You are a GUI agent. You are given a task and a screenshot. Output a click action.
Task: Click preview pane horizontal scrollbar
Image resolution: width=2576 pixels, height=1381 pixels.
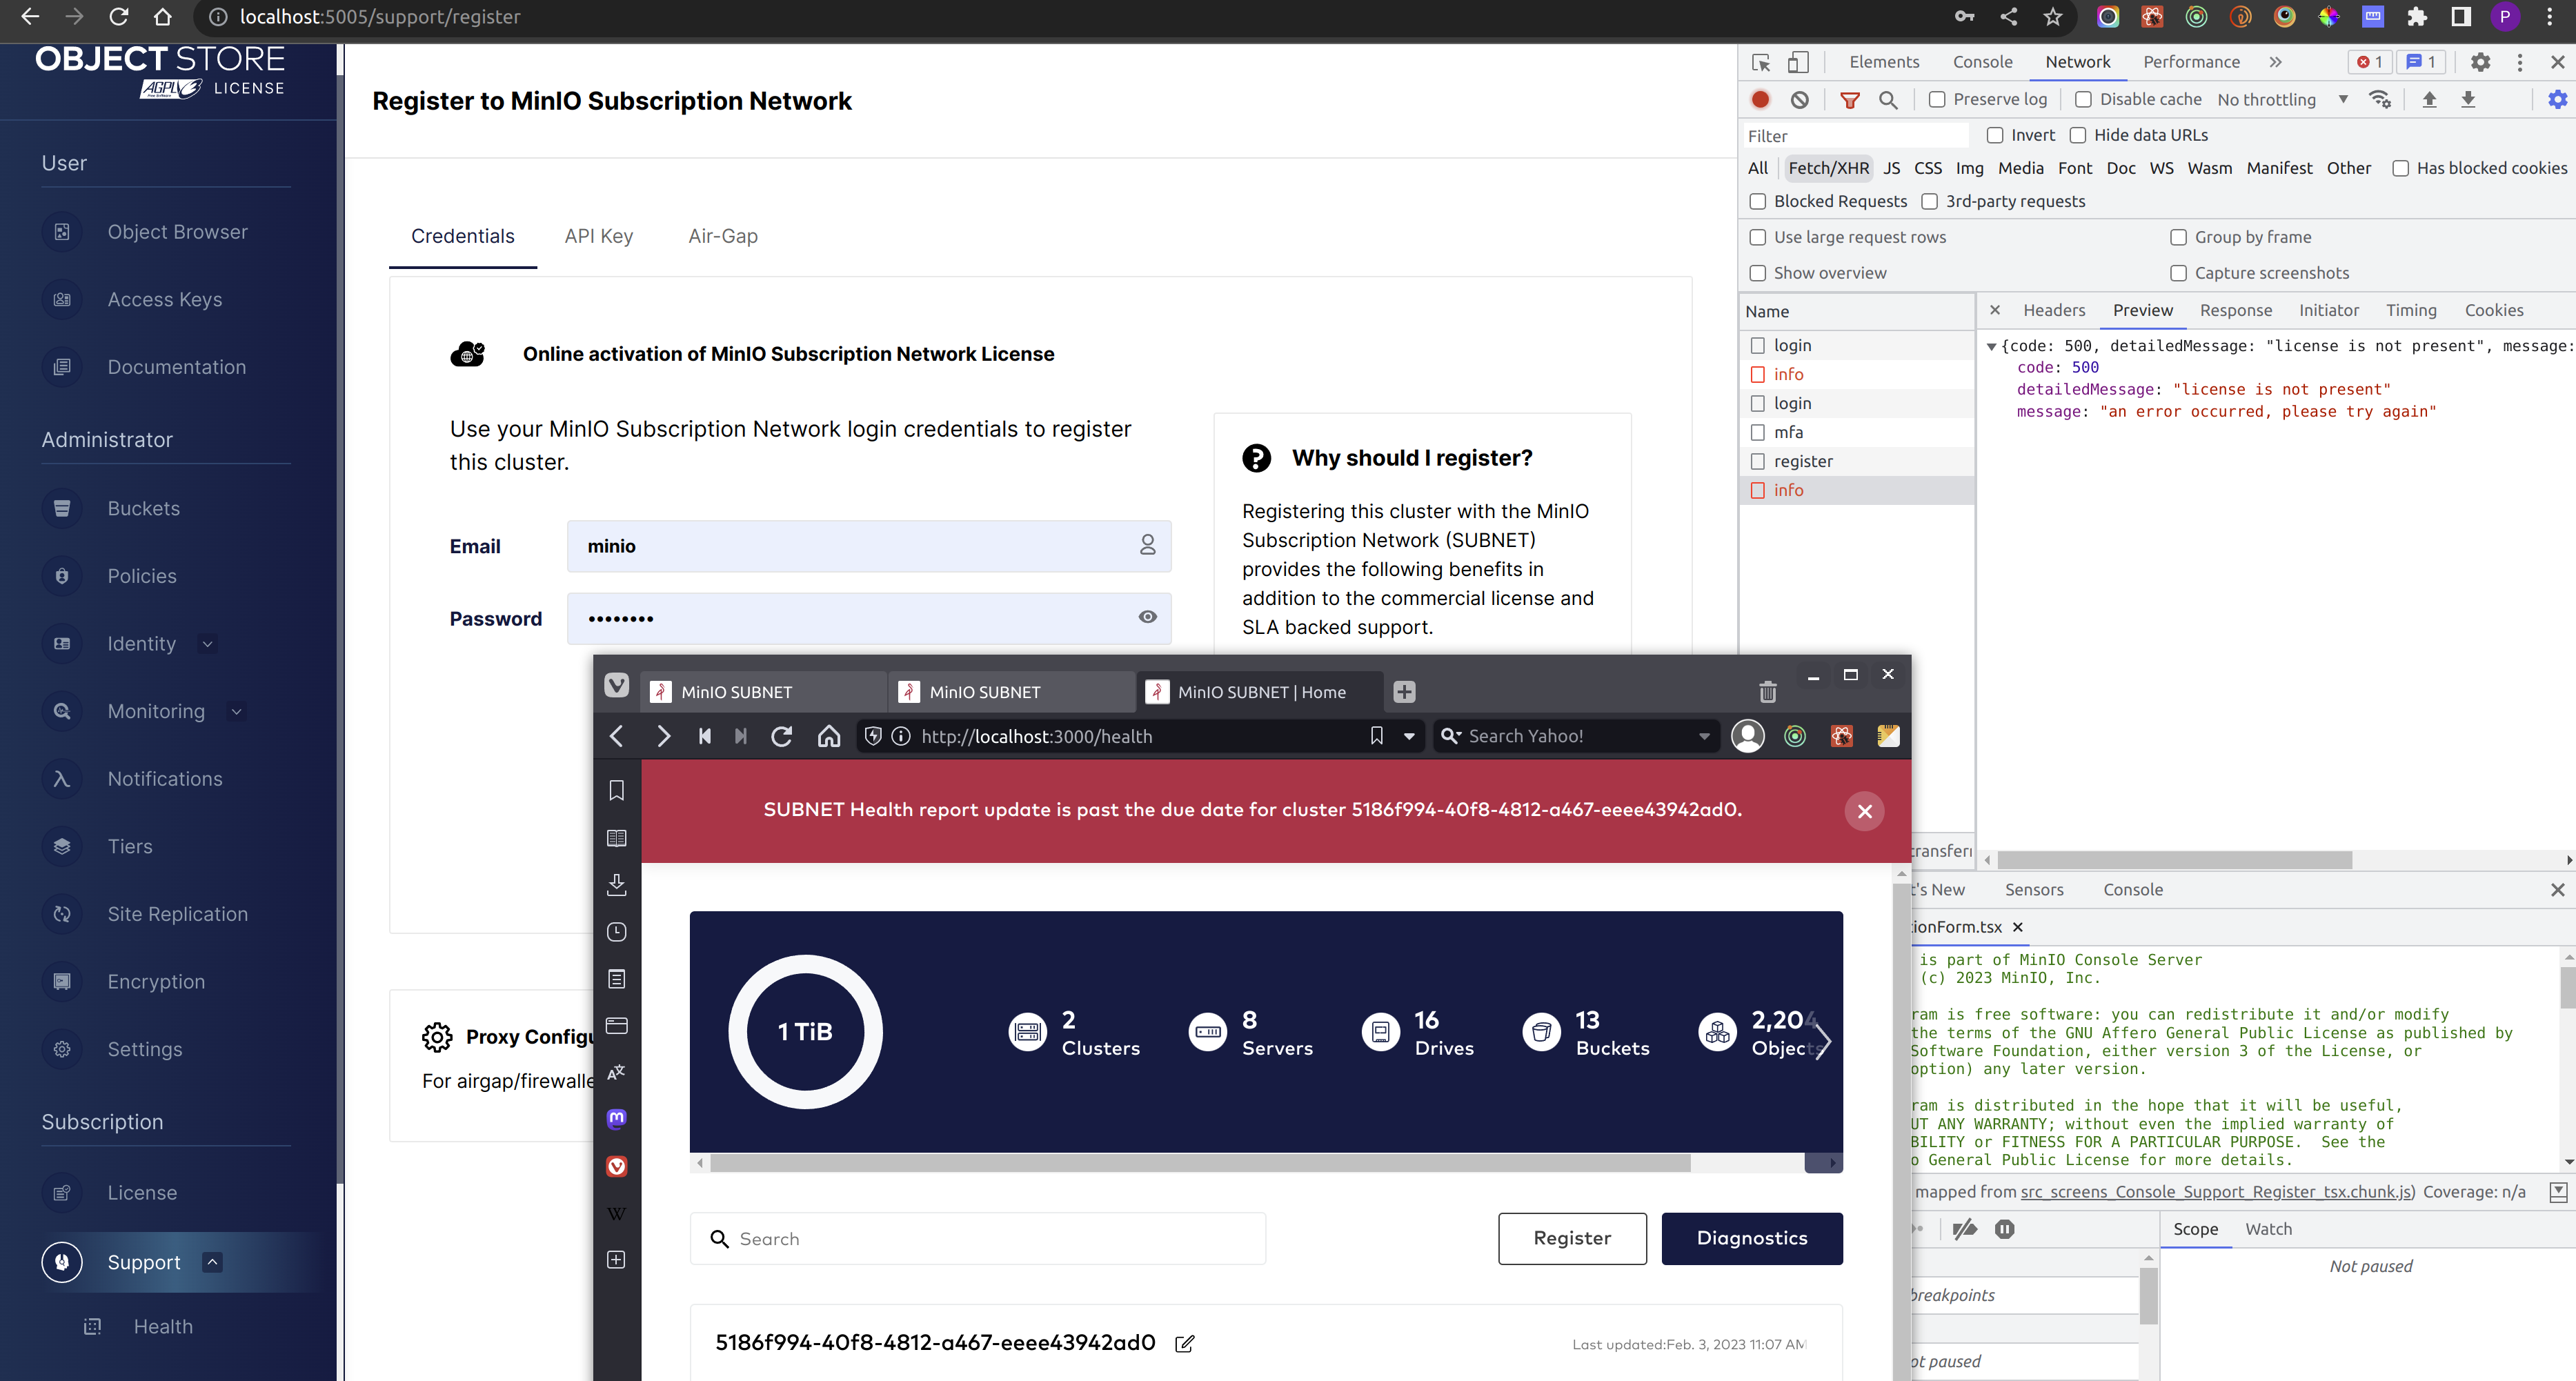point(2175,860)
